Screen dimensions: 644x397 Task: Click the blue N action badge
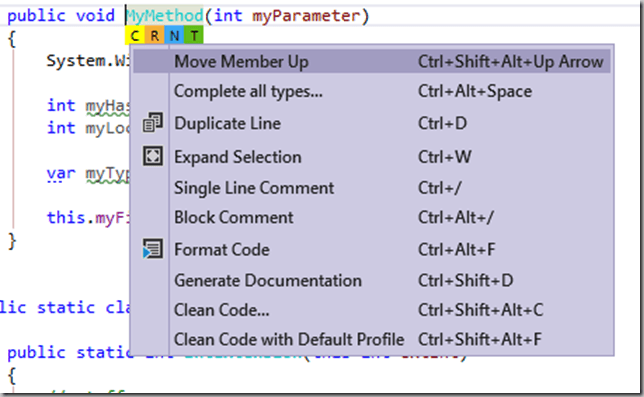click(174, 36)
